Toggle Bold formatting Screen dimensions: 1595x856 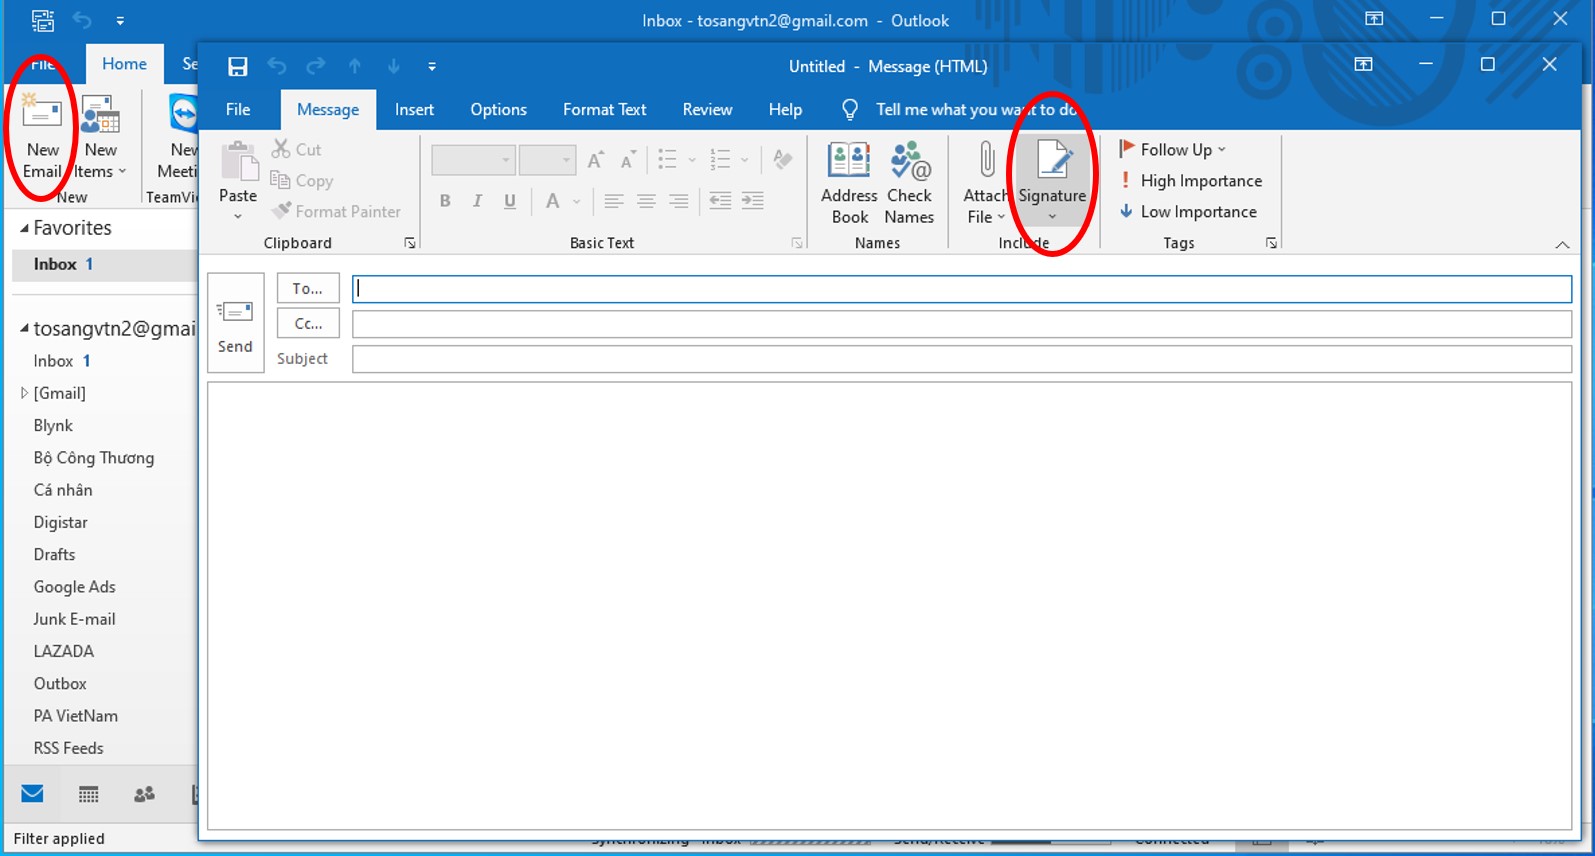(x=445, y=201)
